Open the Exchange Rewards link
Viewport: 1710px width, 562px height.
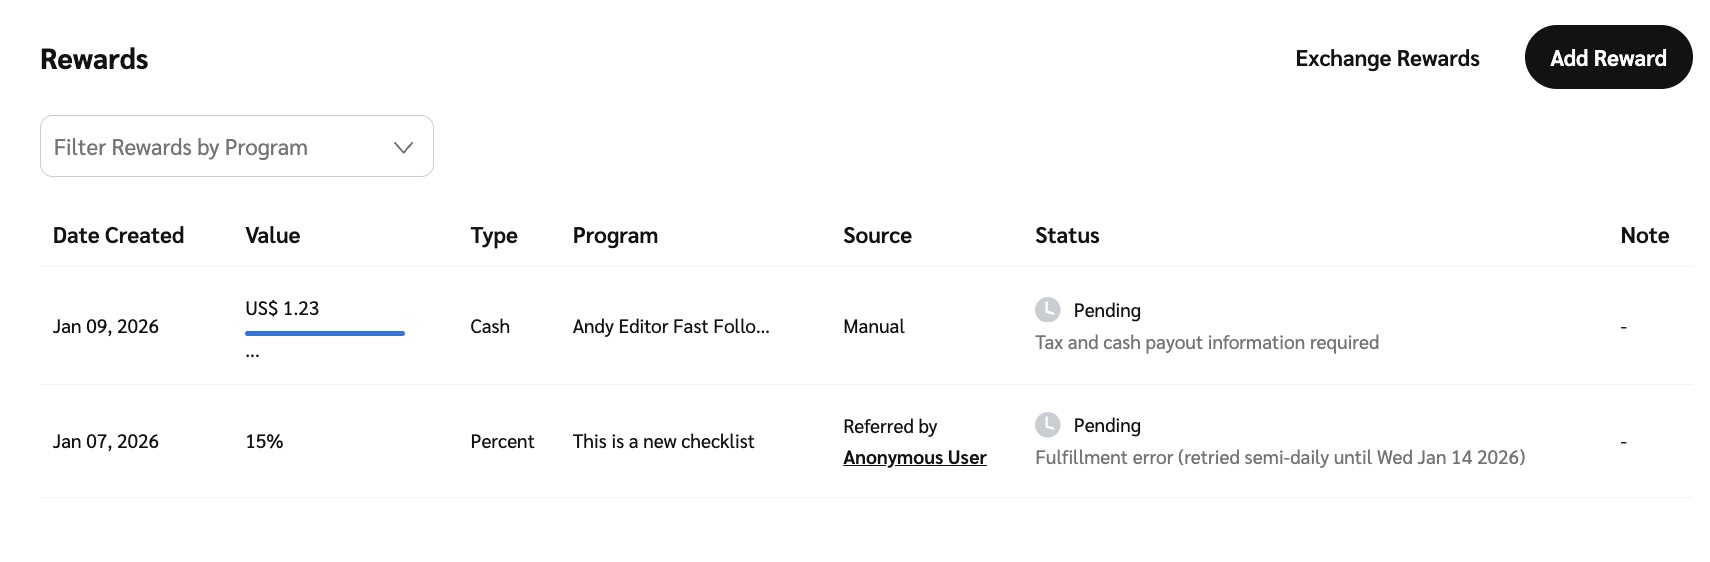(x=1386, y=59)
